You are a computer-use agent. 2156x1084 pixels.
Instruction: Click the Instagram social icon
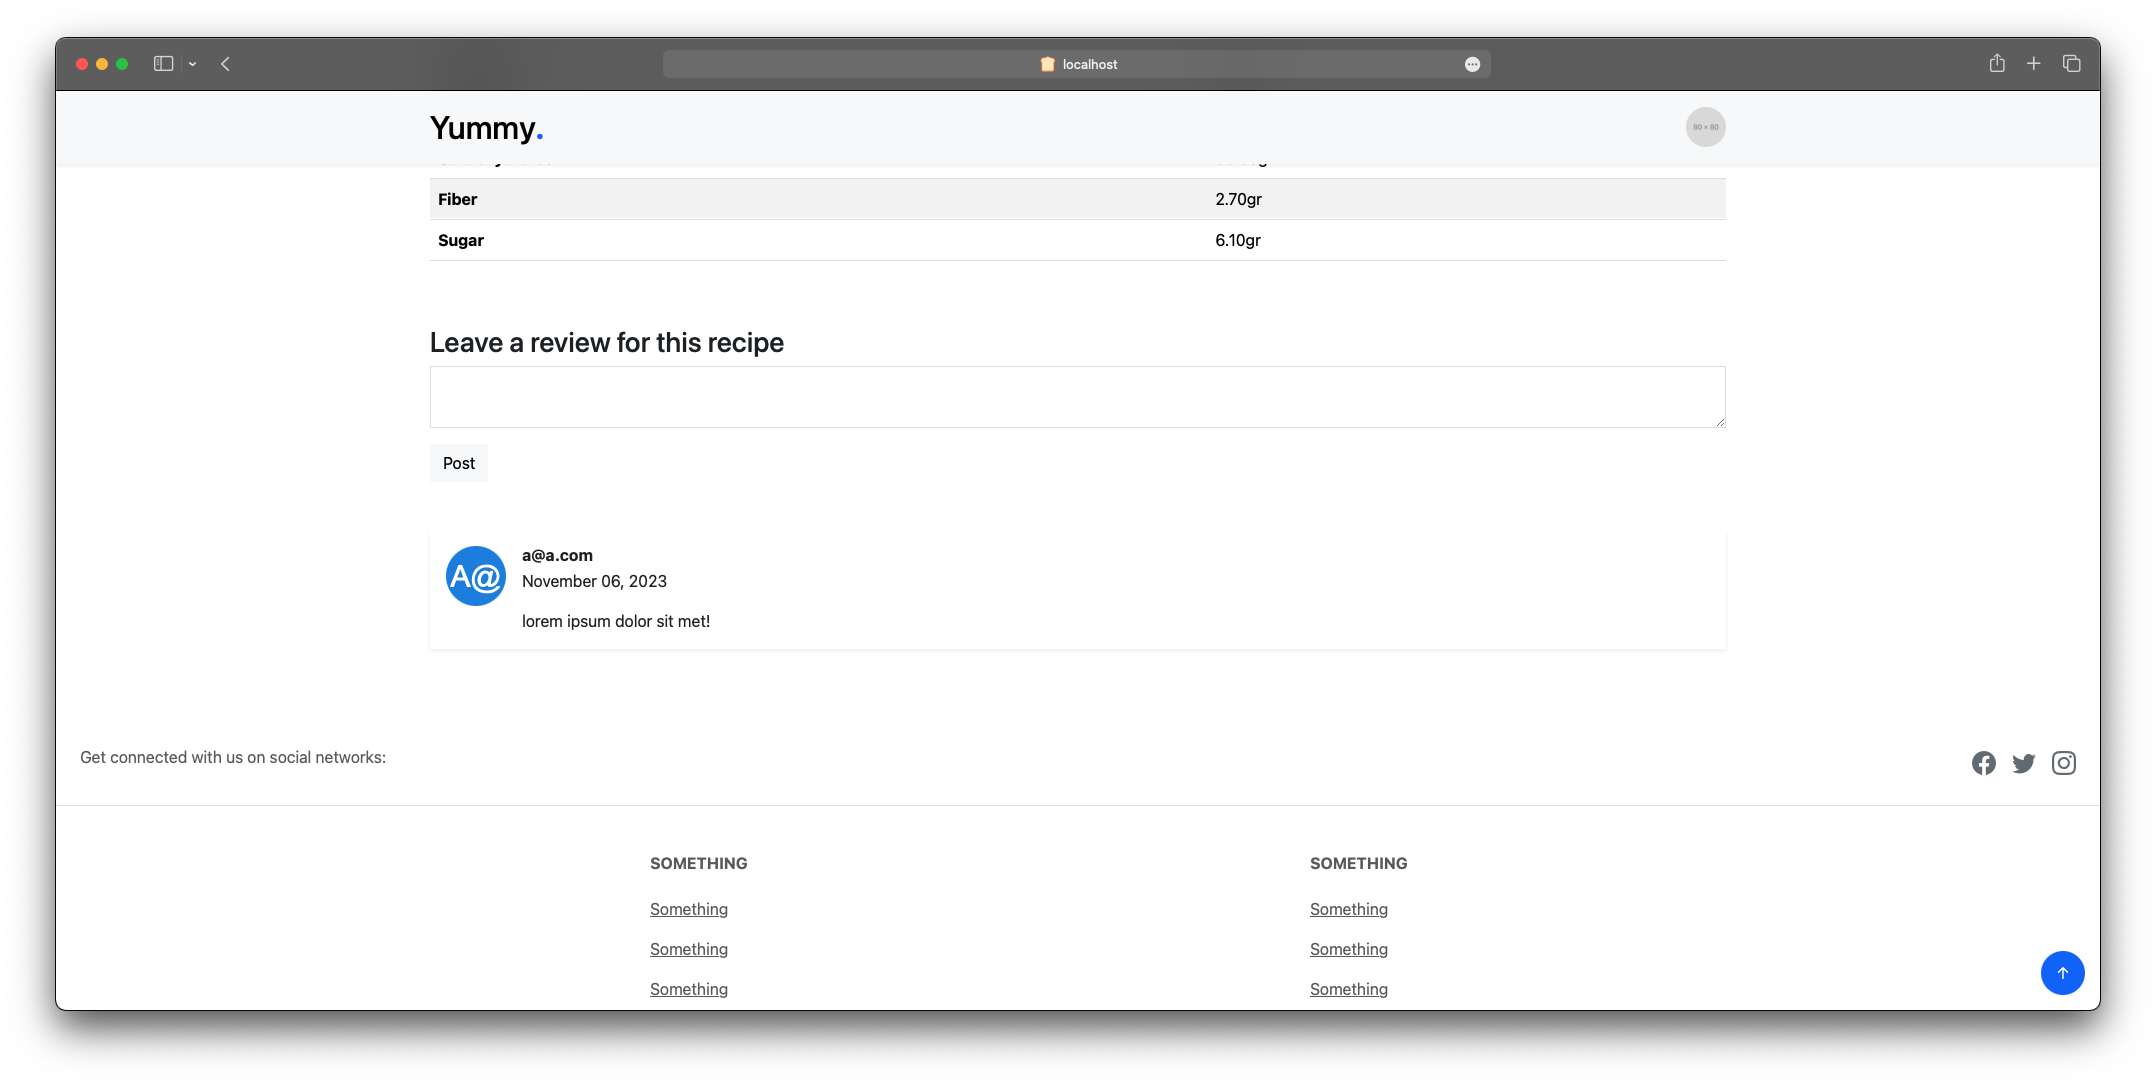(2065, 763)
